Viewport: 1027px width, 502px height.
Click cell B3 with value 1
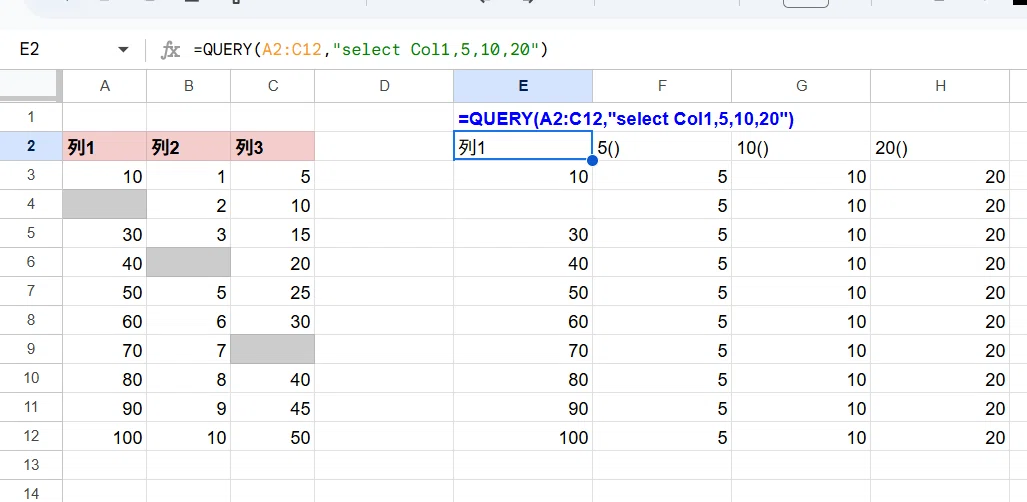pyautogui.click(x=189, y=176)
